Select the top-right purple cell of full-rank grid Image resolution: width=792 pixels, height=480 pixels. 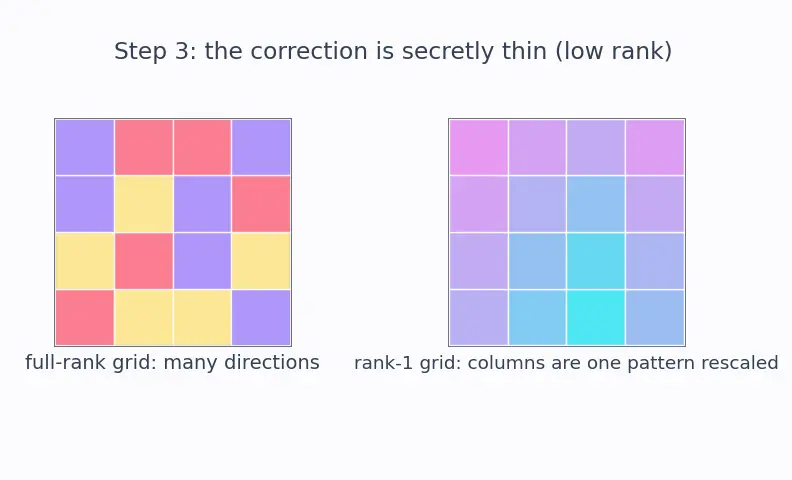(x=261, y=147)
